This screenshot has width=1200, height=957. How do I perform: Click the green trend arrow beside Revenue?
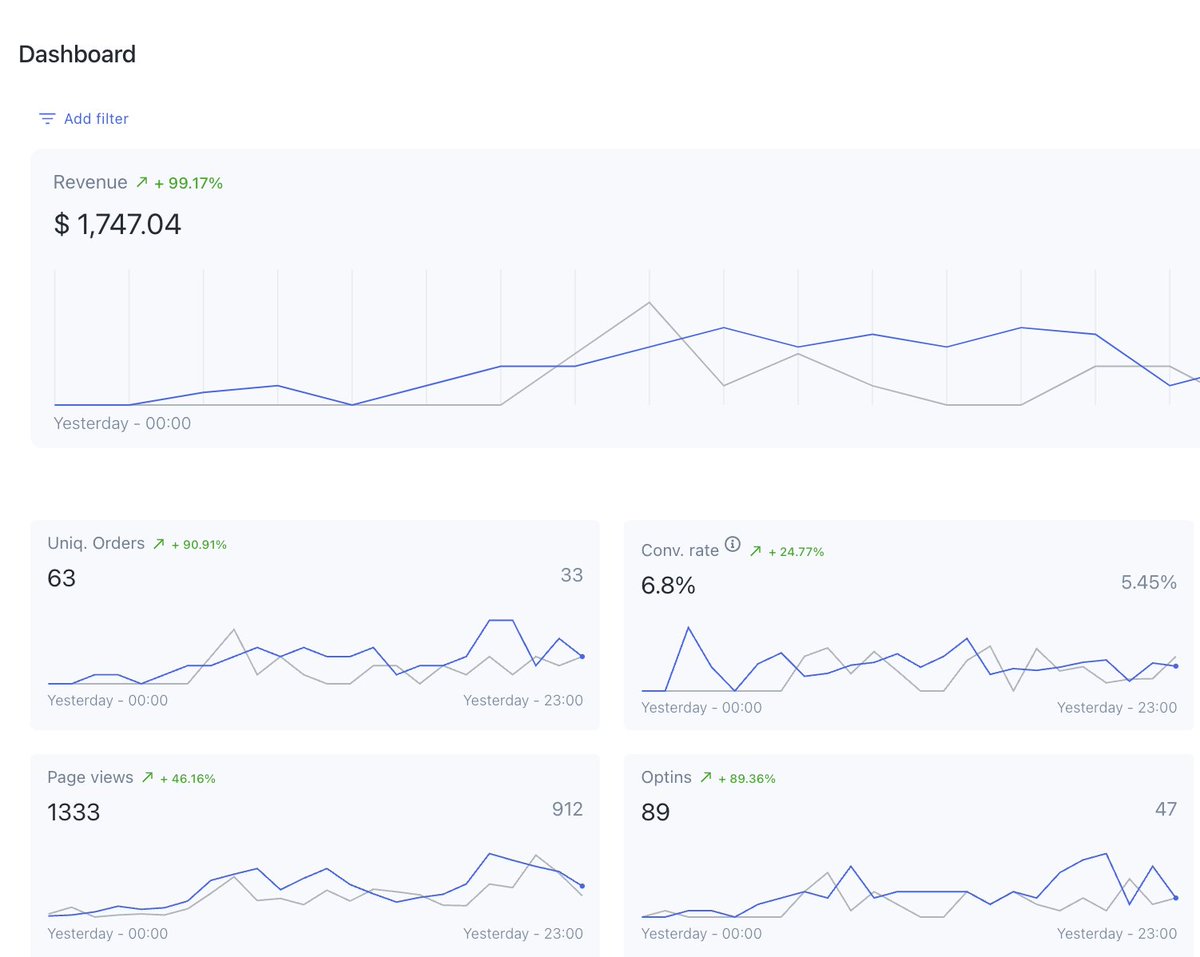coord(142,183)
